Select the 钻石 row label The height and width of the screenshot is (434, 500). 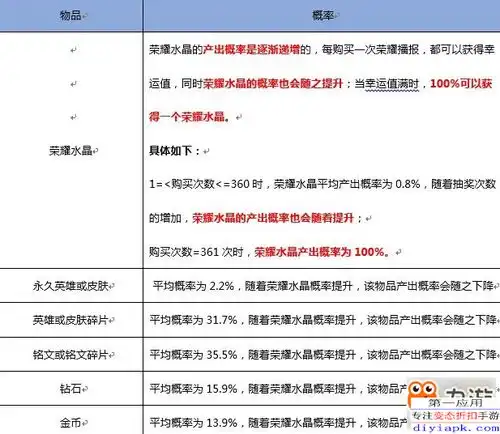click(71, 389)
